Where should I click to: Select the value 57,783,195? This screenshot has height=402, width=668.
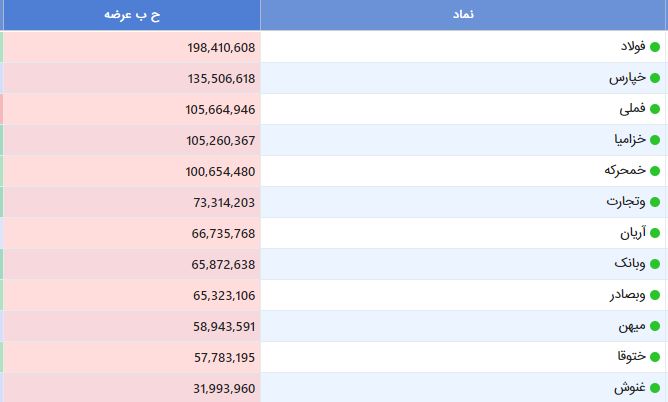[x=225, y=358]
